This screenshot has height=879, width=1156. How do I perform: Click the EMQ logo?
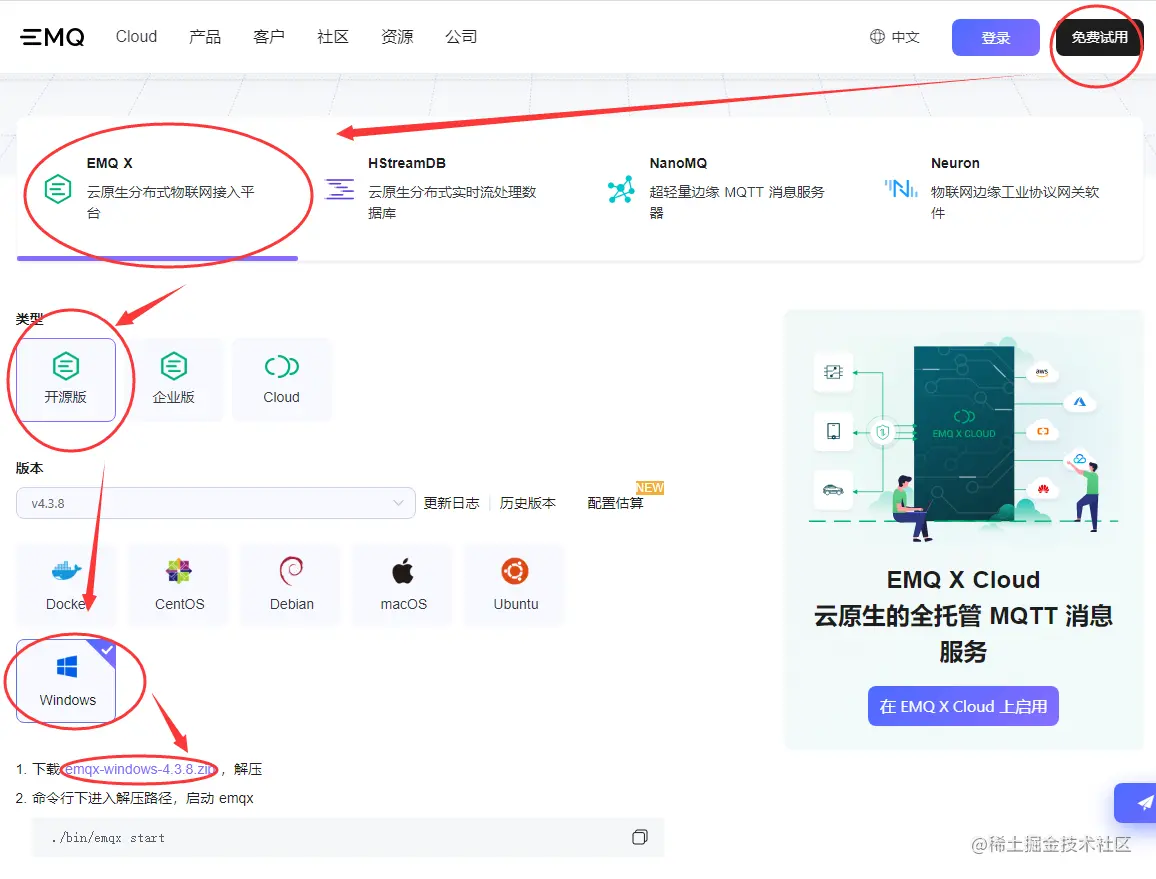tap(52, 37)
